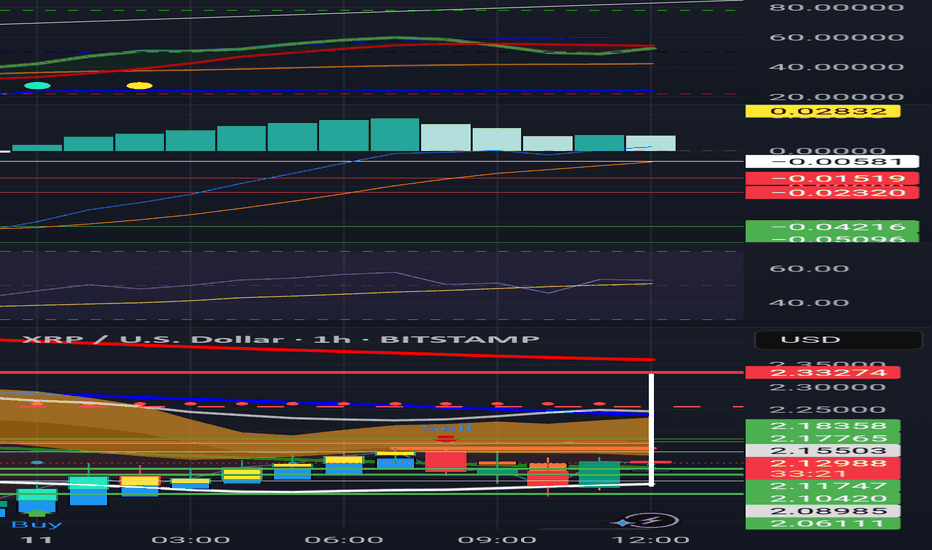Click the 60.00 scale value in the RSI pane
The width and height of the screenshot is (932, 550).
tap(809, 269)
